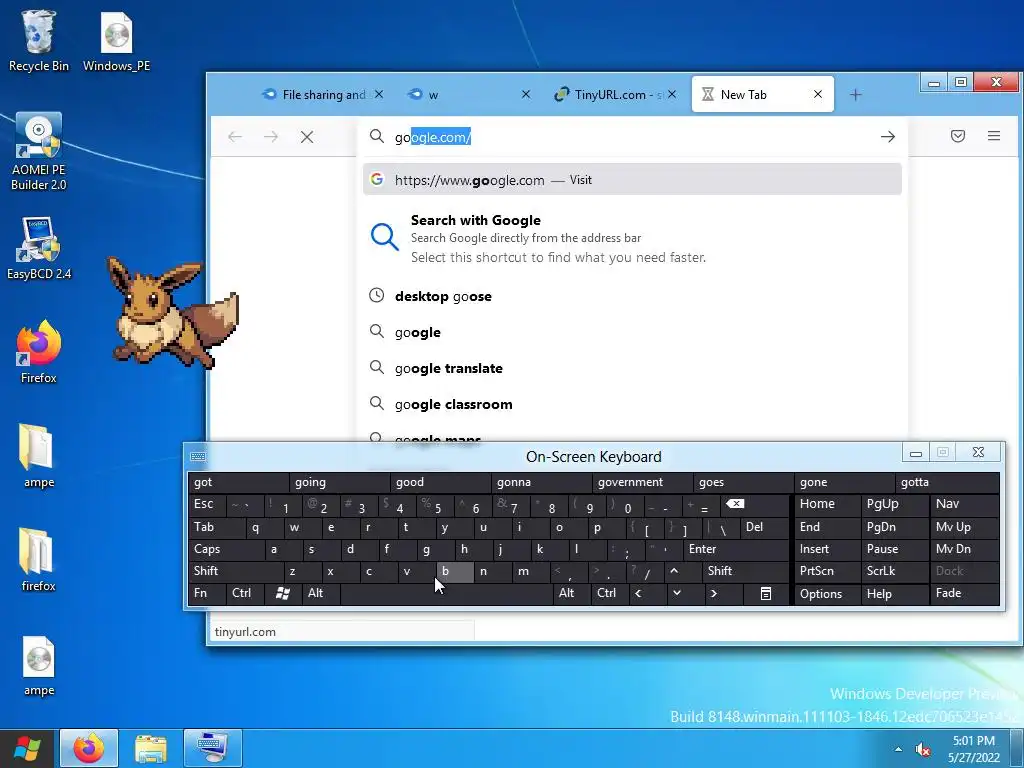Viewport: 1024px width, 768px height.
Task: Launch AOMEI PE Builder 2.0 shortcut
Action: coord(39,152)
